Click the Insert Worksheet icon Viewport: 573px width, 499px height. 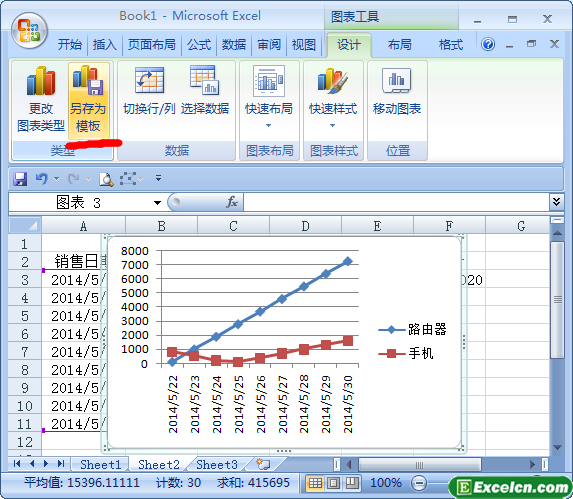pyautogui.click(x=263, y=464)
